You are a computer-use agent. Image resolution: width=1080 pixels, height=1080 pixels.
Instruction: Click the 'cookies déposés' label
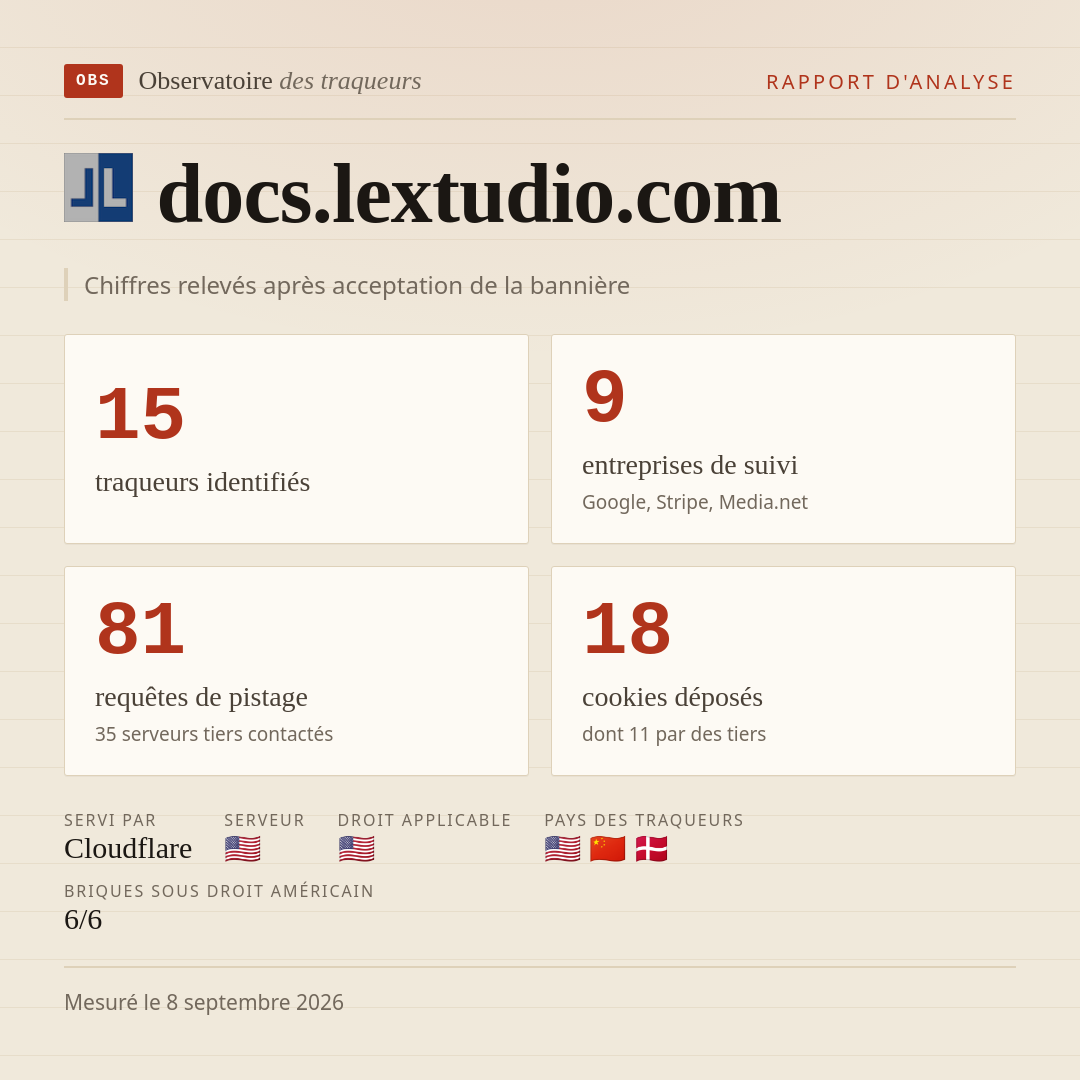point(672,697)
